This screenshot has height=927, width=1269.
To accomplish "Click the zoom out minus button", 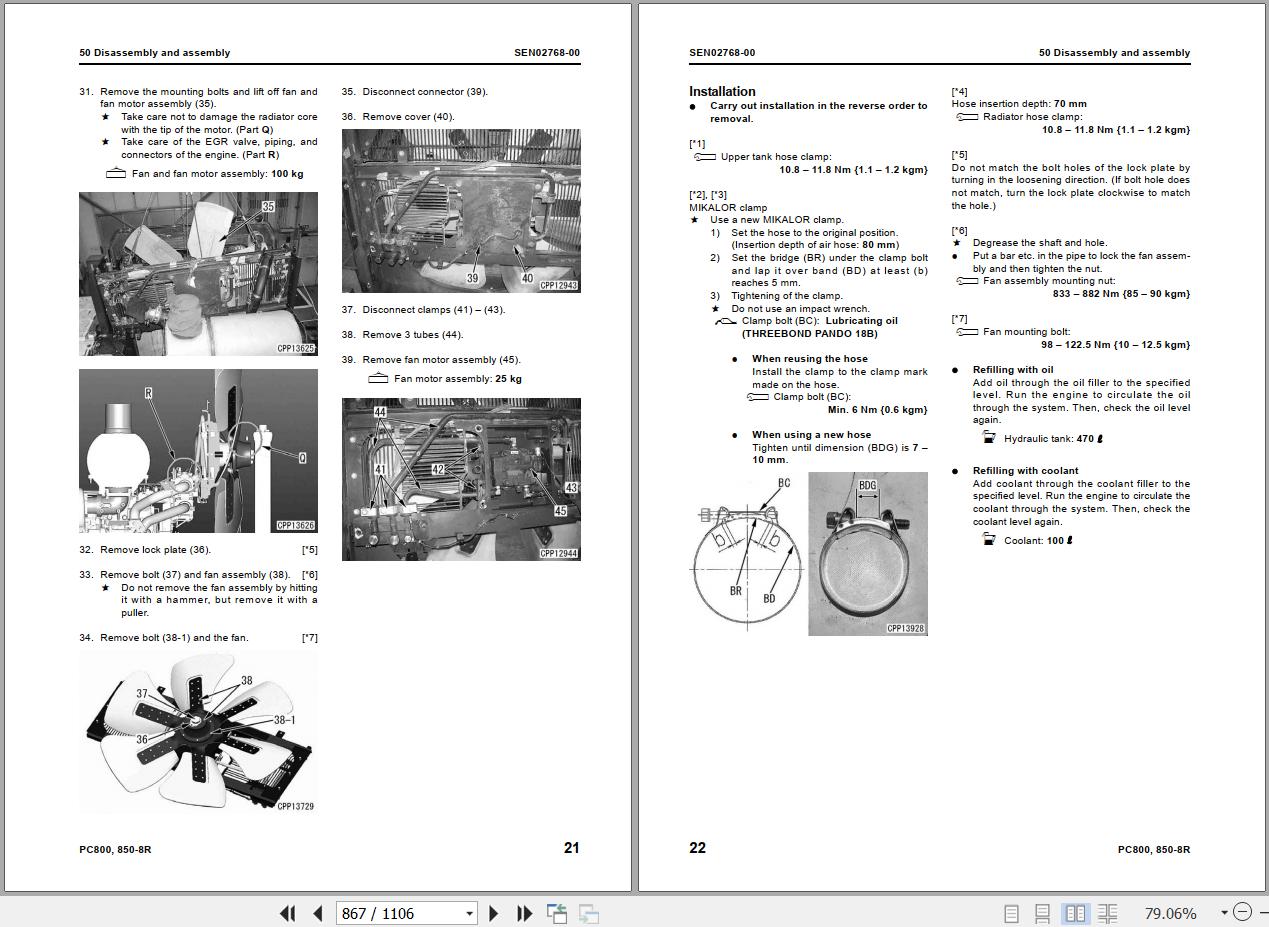I will coord(1242,912).
